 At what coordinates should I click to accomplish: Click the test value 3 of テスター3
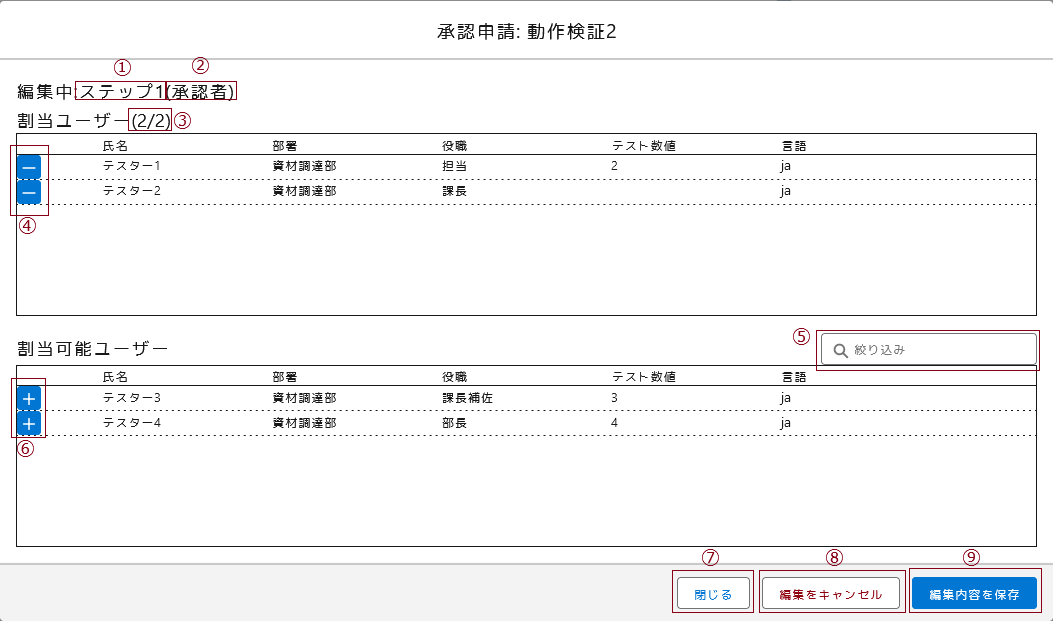pos(614,397)
